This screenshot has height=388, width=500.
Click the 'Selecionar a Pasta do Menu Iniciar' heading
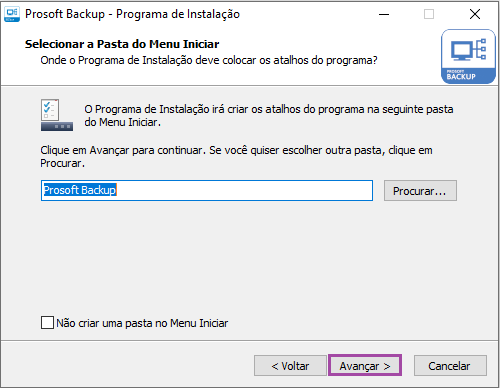(122, 44)
